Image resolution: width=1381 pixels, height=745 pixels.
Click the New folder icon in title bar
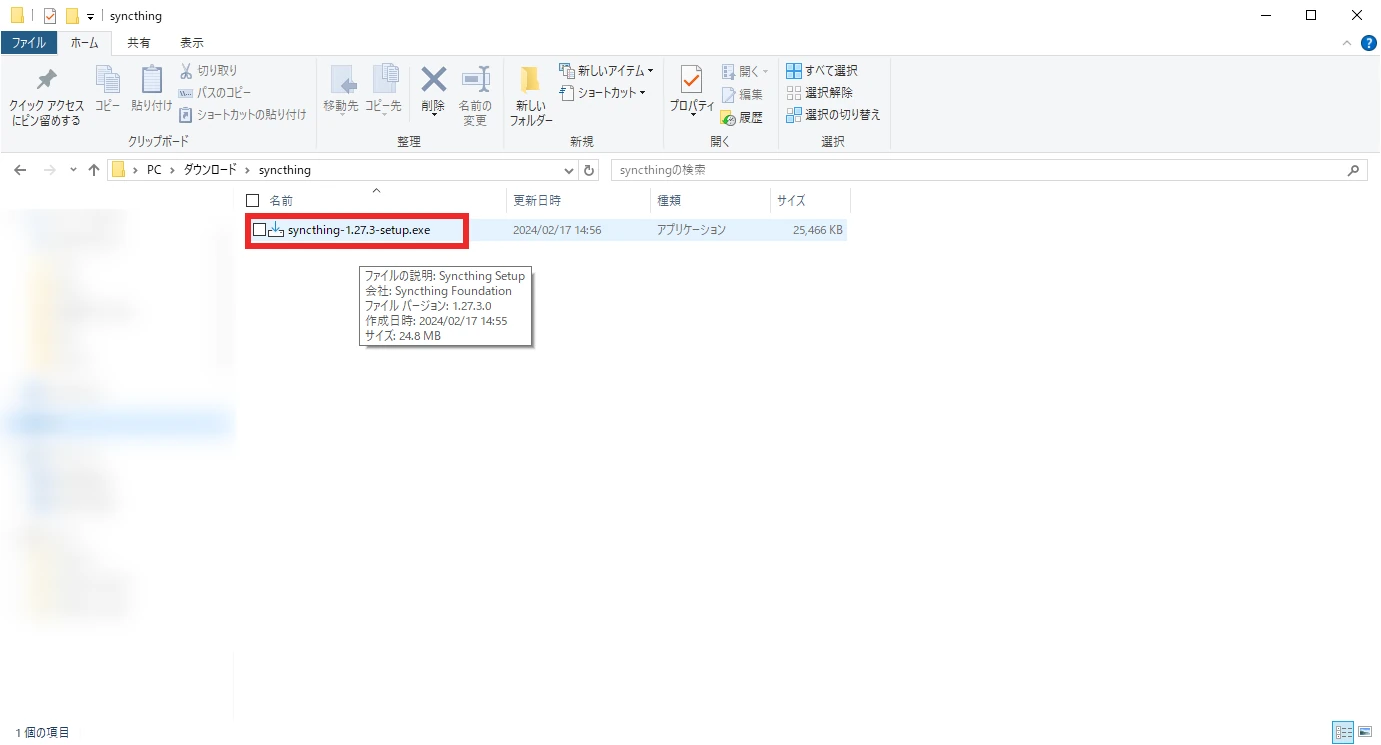(72, 16)
